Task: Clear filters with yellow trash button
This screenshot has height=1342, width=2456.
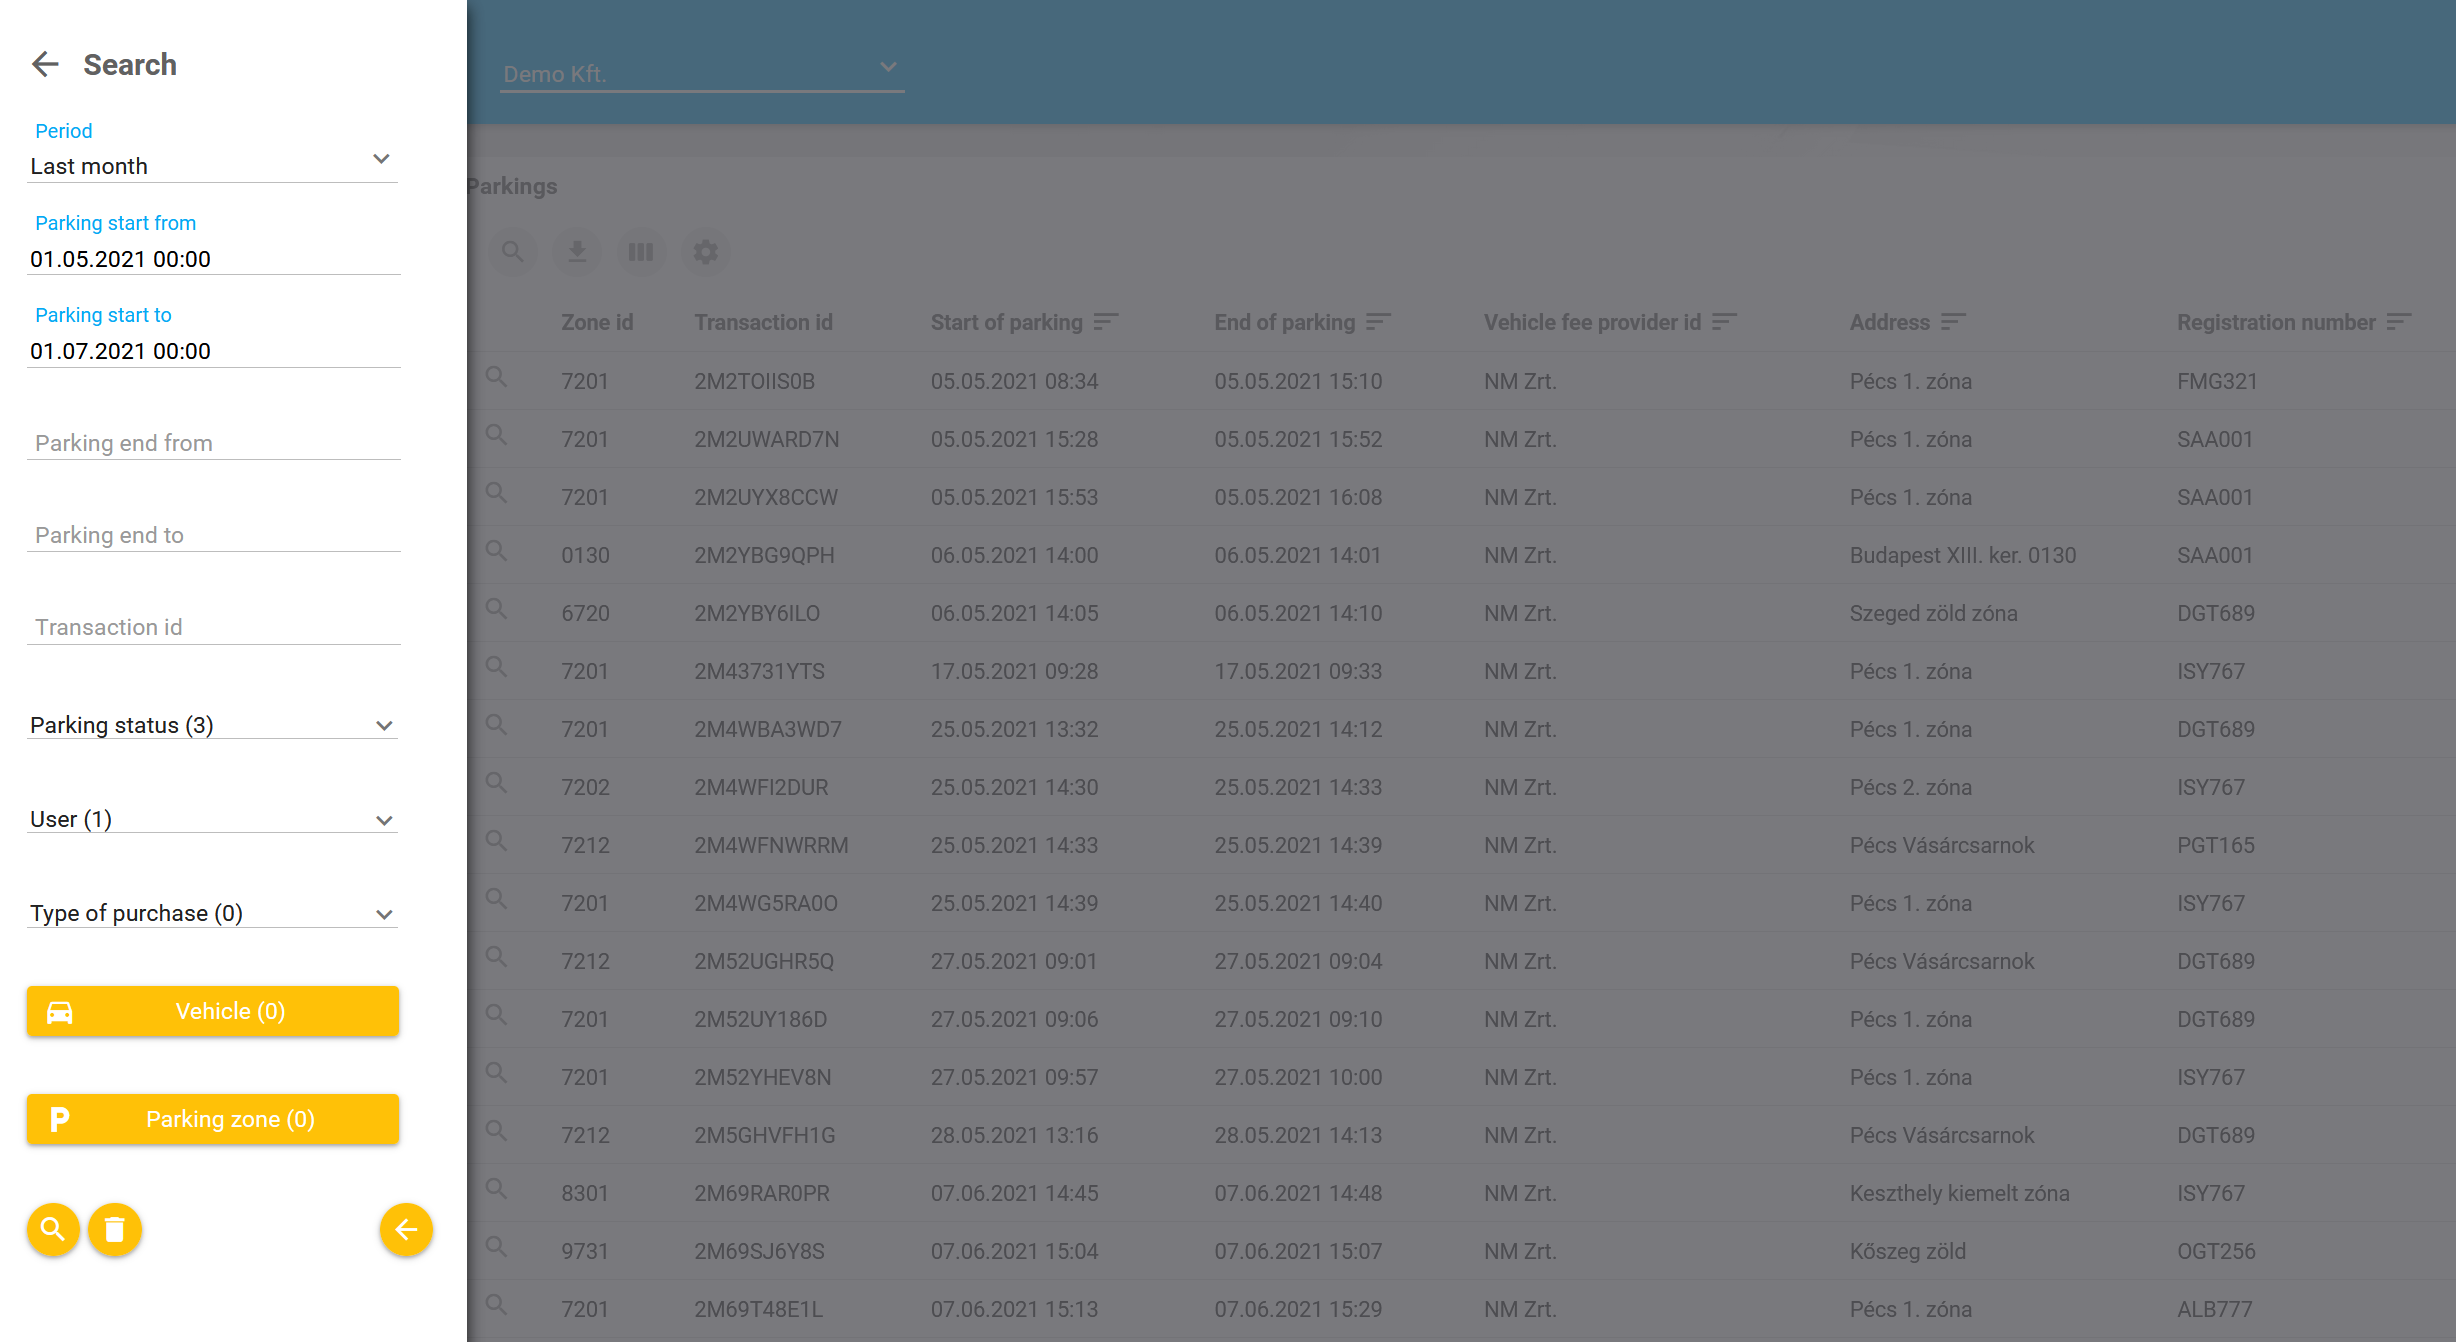Action: [115, 1229]
